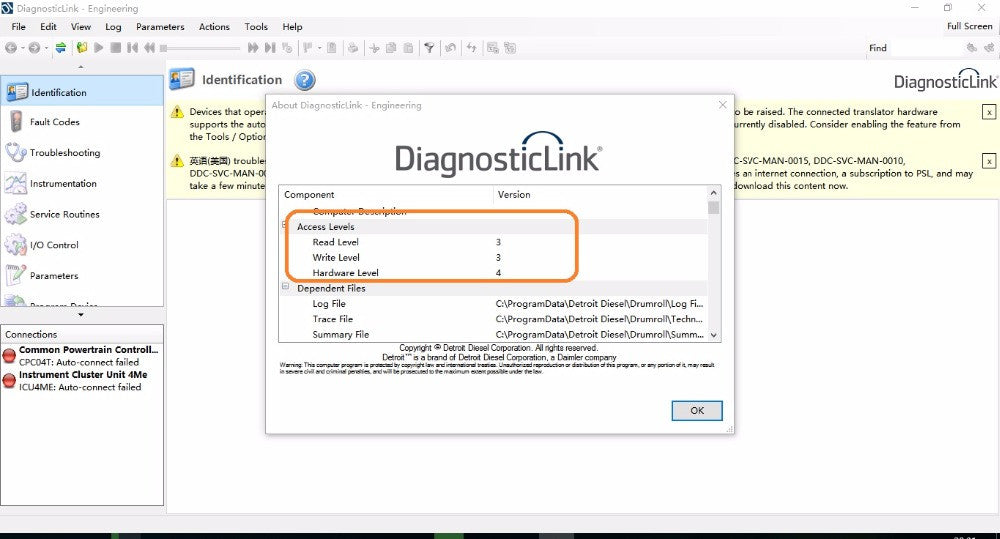Click the Full Screen button
1000x539 pixels.
tap(969, 26)
